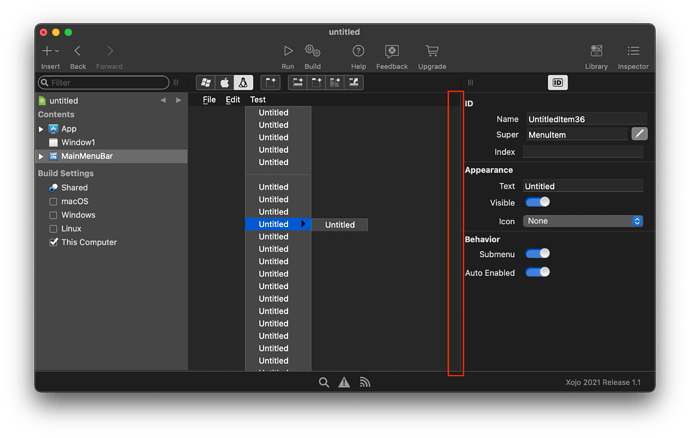The width and height of the screenshot is (690, 438).
Task: Check the Linux build target
Action: coord(53,229)
